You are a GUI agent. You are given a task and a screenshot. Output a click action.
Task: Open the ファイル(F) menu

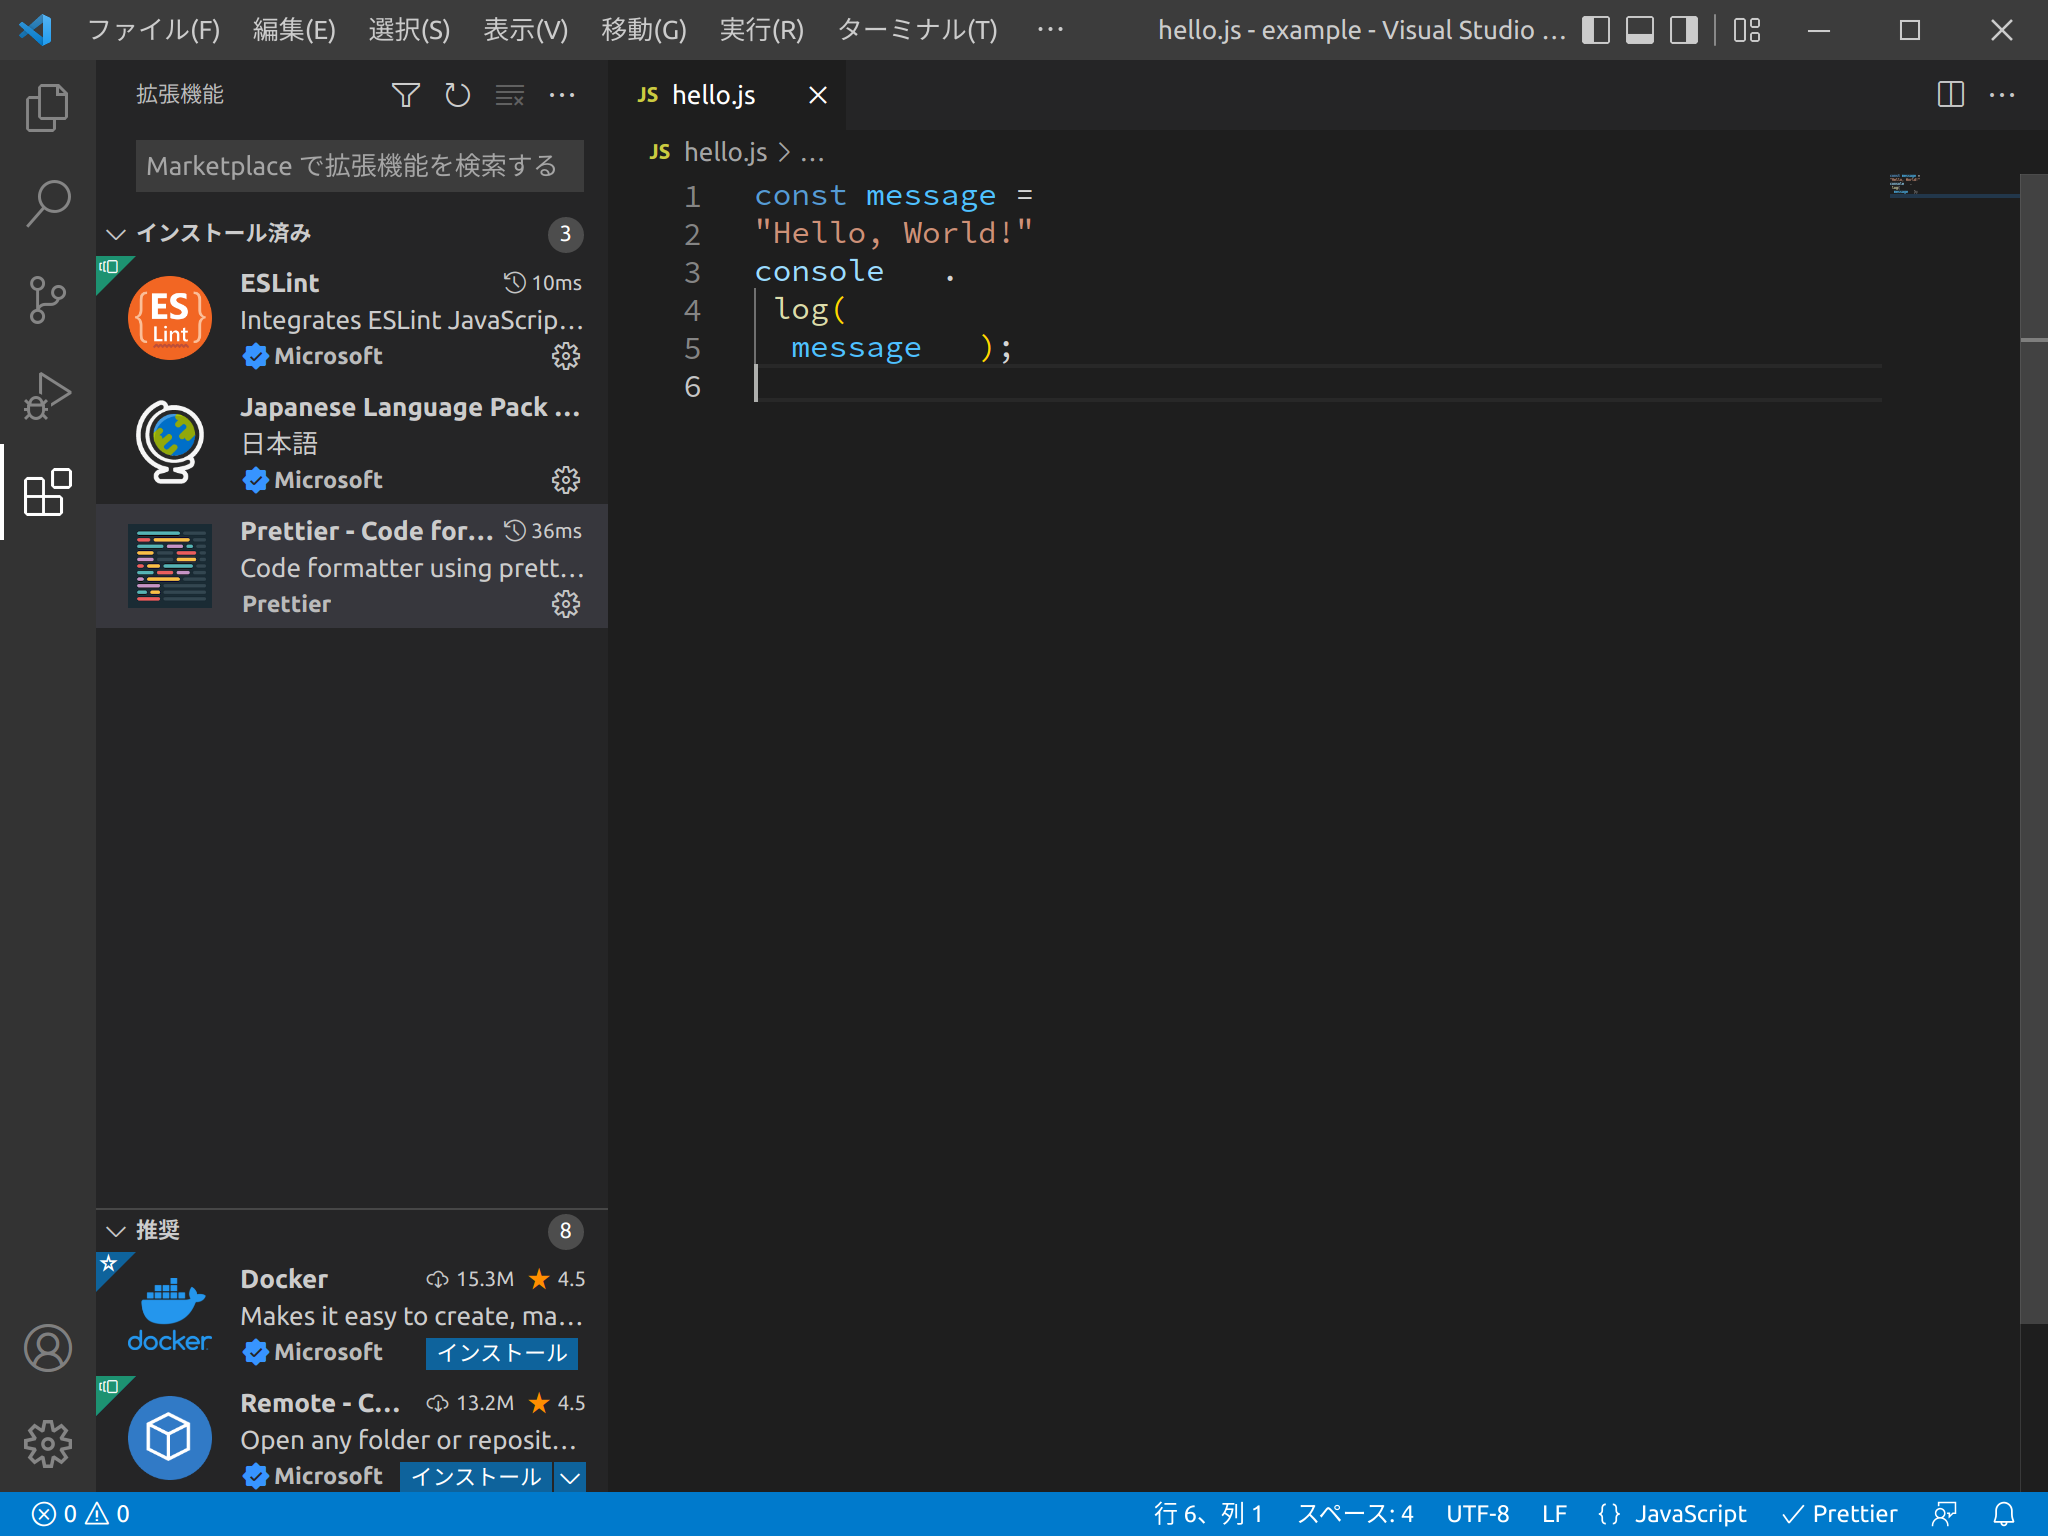coord(153,30)
